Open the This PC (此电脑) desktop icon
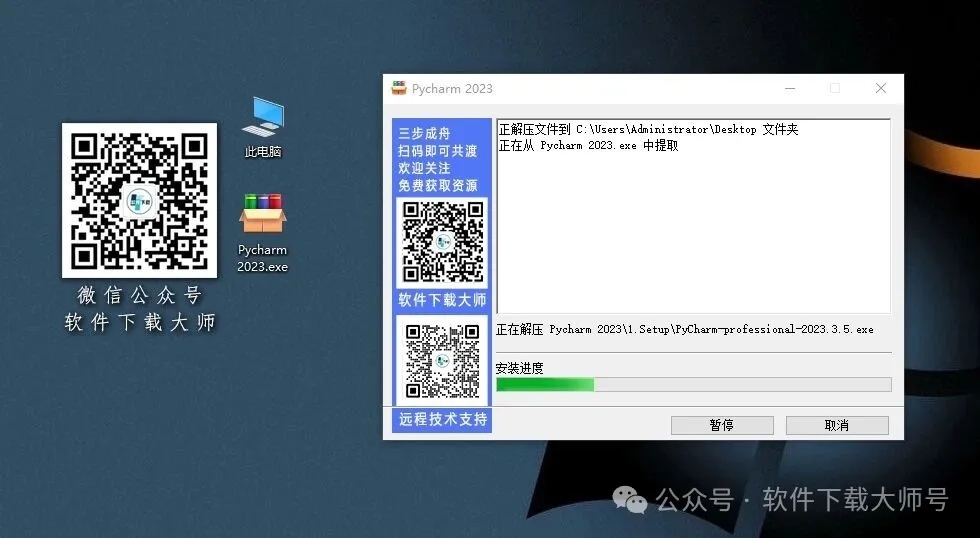The height and width of the screenshot is (538, 980). 262,127
